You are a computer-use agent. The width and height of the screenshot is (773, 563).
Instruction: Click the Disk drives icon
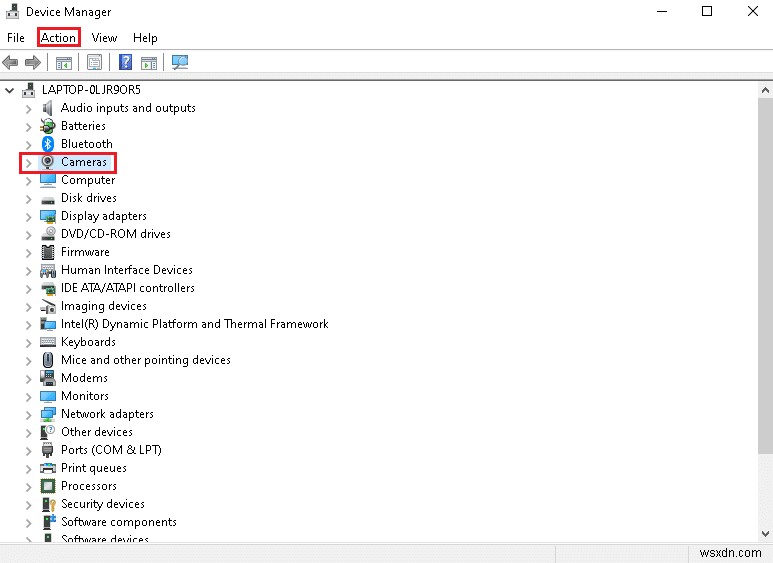(48, 200)
